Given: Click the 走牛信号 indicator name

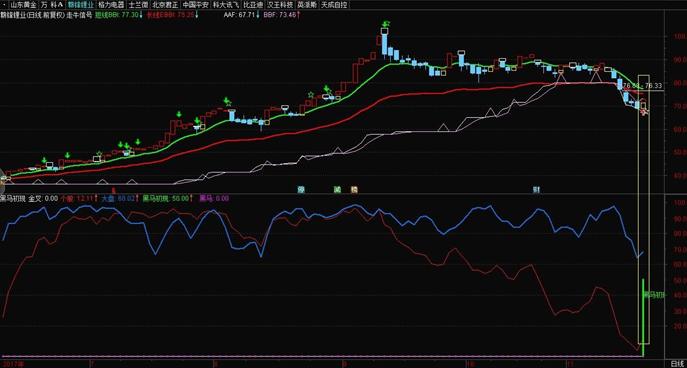Looking at the screenshot, I should point(79,15).
